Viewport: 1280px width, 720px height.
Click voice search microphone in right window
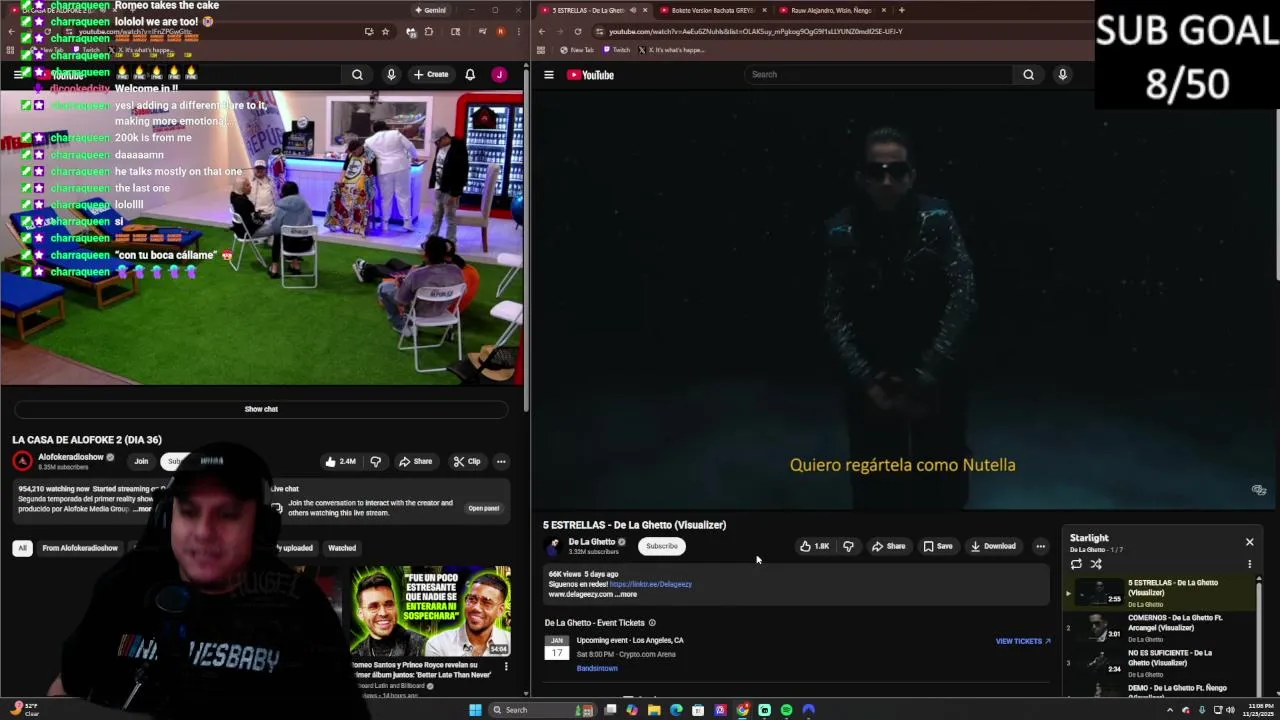coord(1062,75)
